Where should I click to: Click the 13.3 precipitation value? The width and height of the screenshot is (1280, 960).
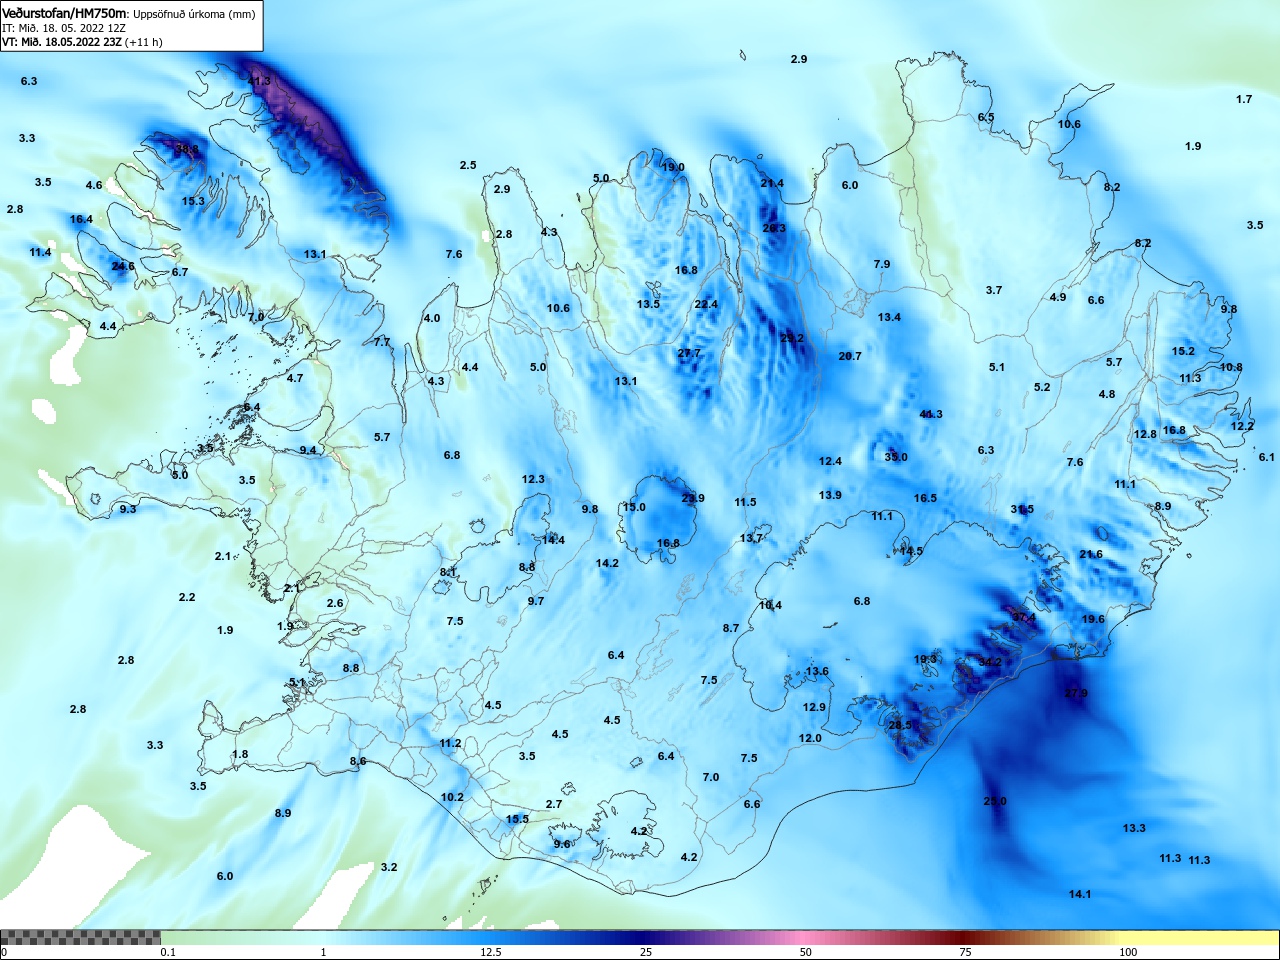[x=1133, y=828]
